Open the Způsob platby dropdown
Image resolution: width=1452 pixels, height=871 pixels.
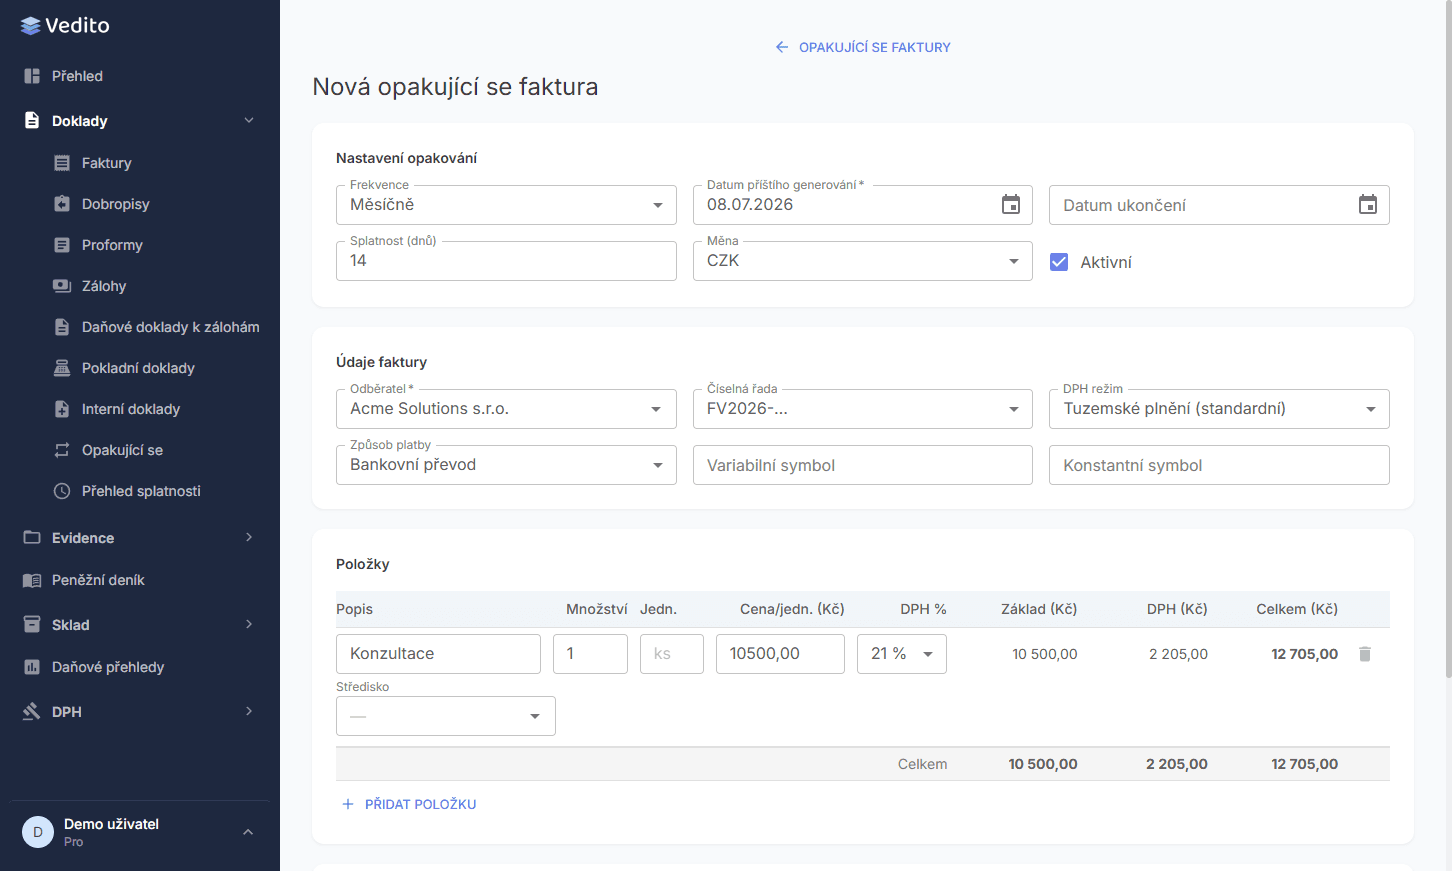[x=506, y=465]
